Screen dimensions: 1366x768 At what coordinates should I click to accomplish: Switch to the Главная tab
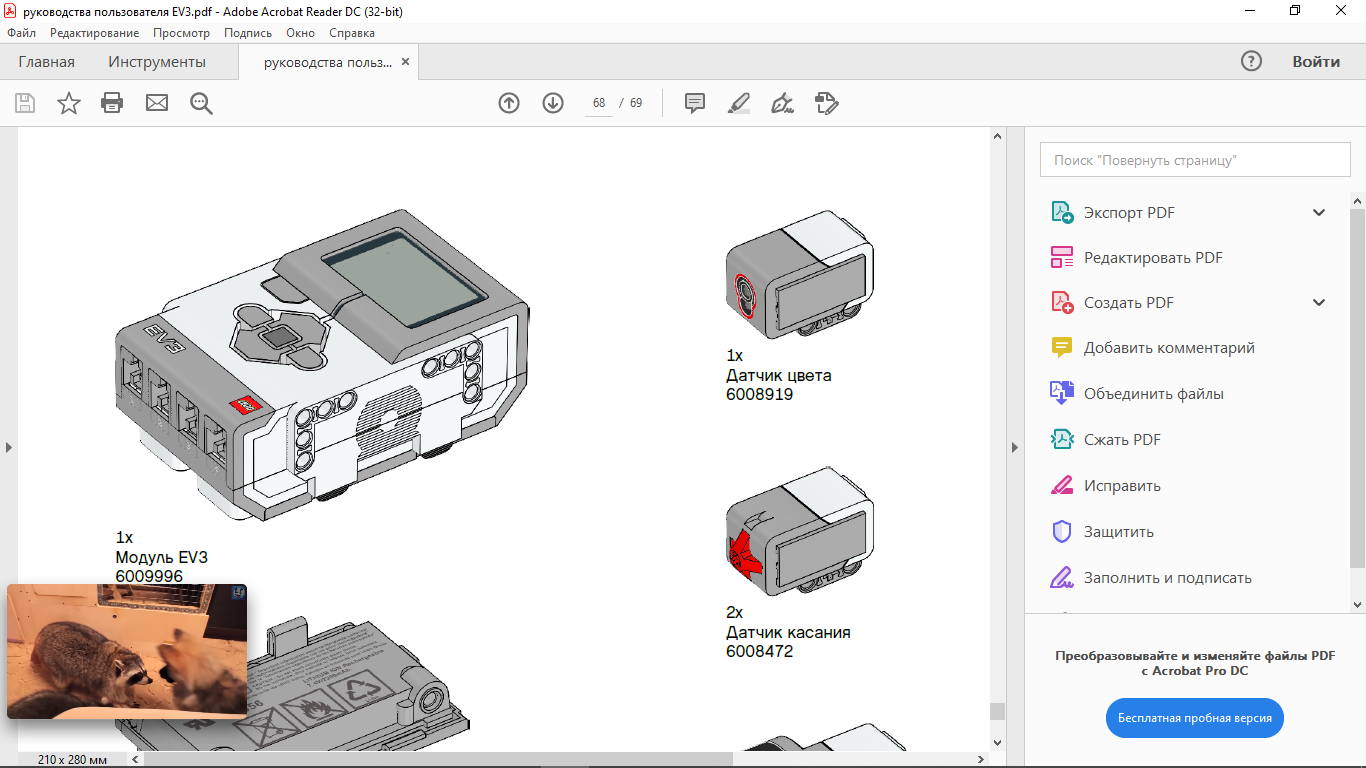click(x=46, y=61)
